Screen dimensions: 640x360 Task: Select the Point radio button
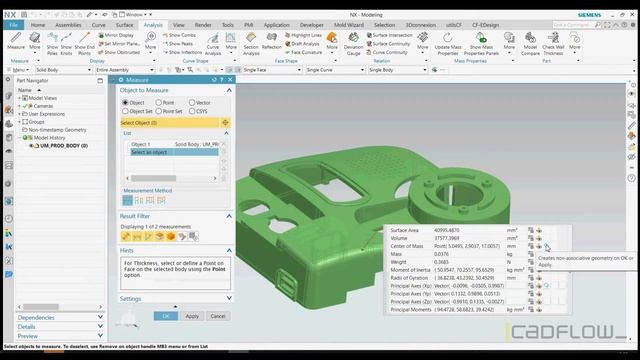tap(158, 102)
